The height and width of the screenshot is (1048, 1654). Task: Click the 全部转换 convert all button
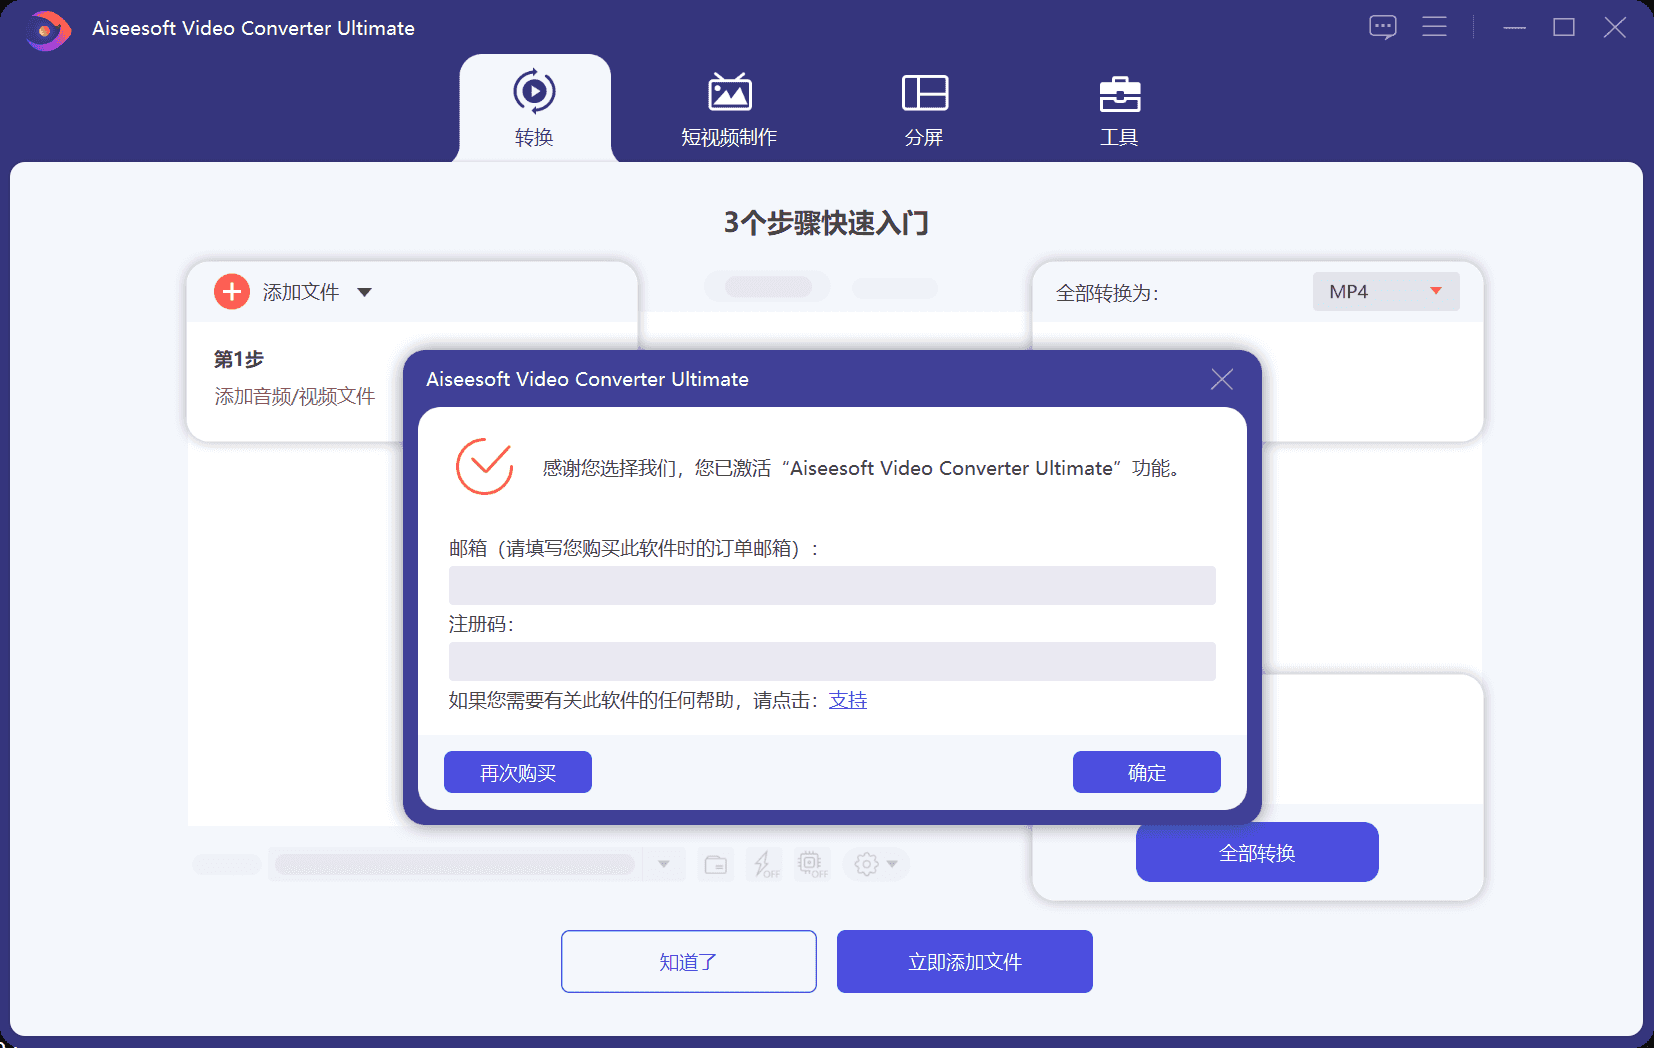coord(1257,852)
